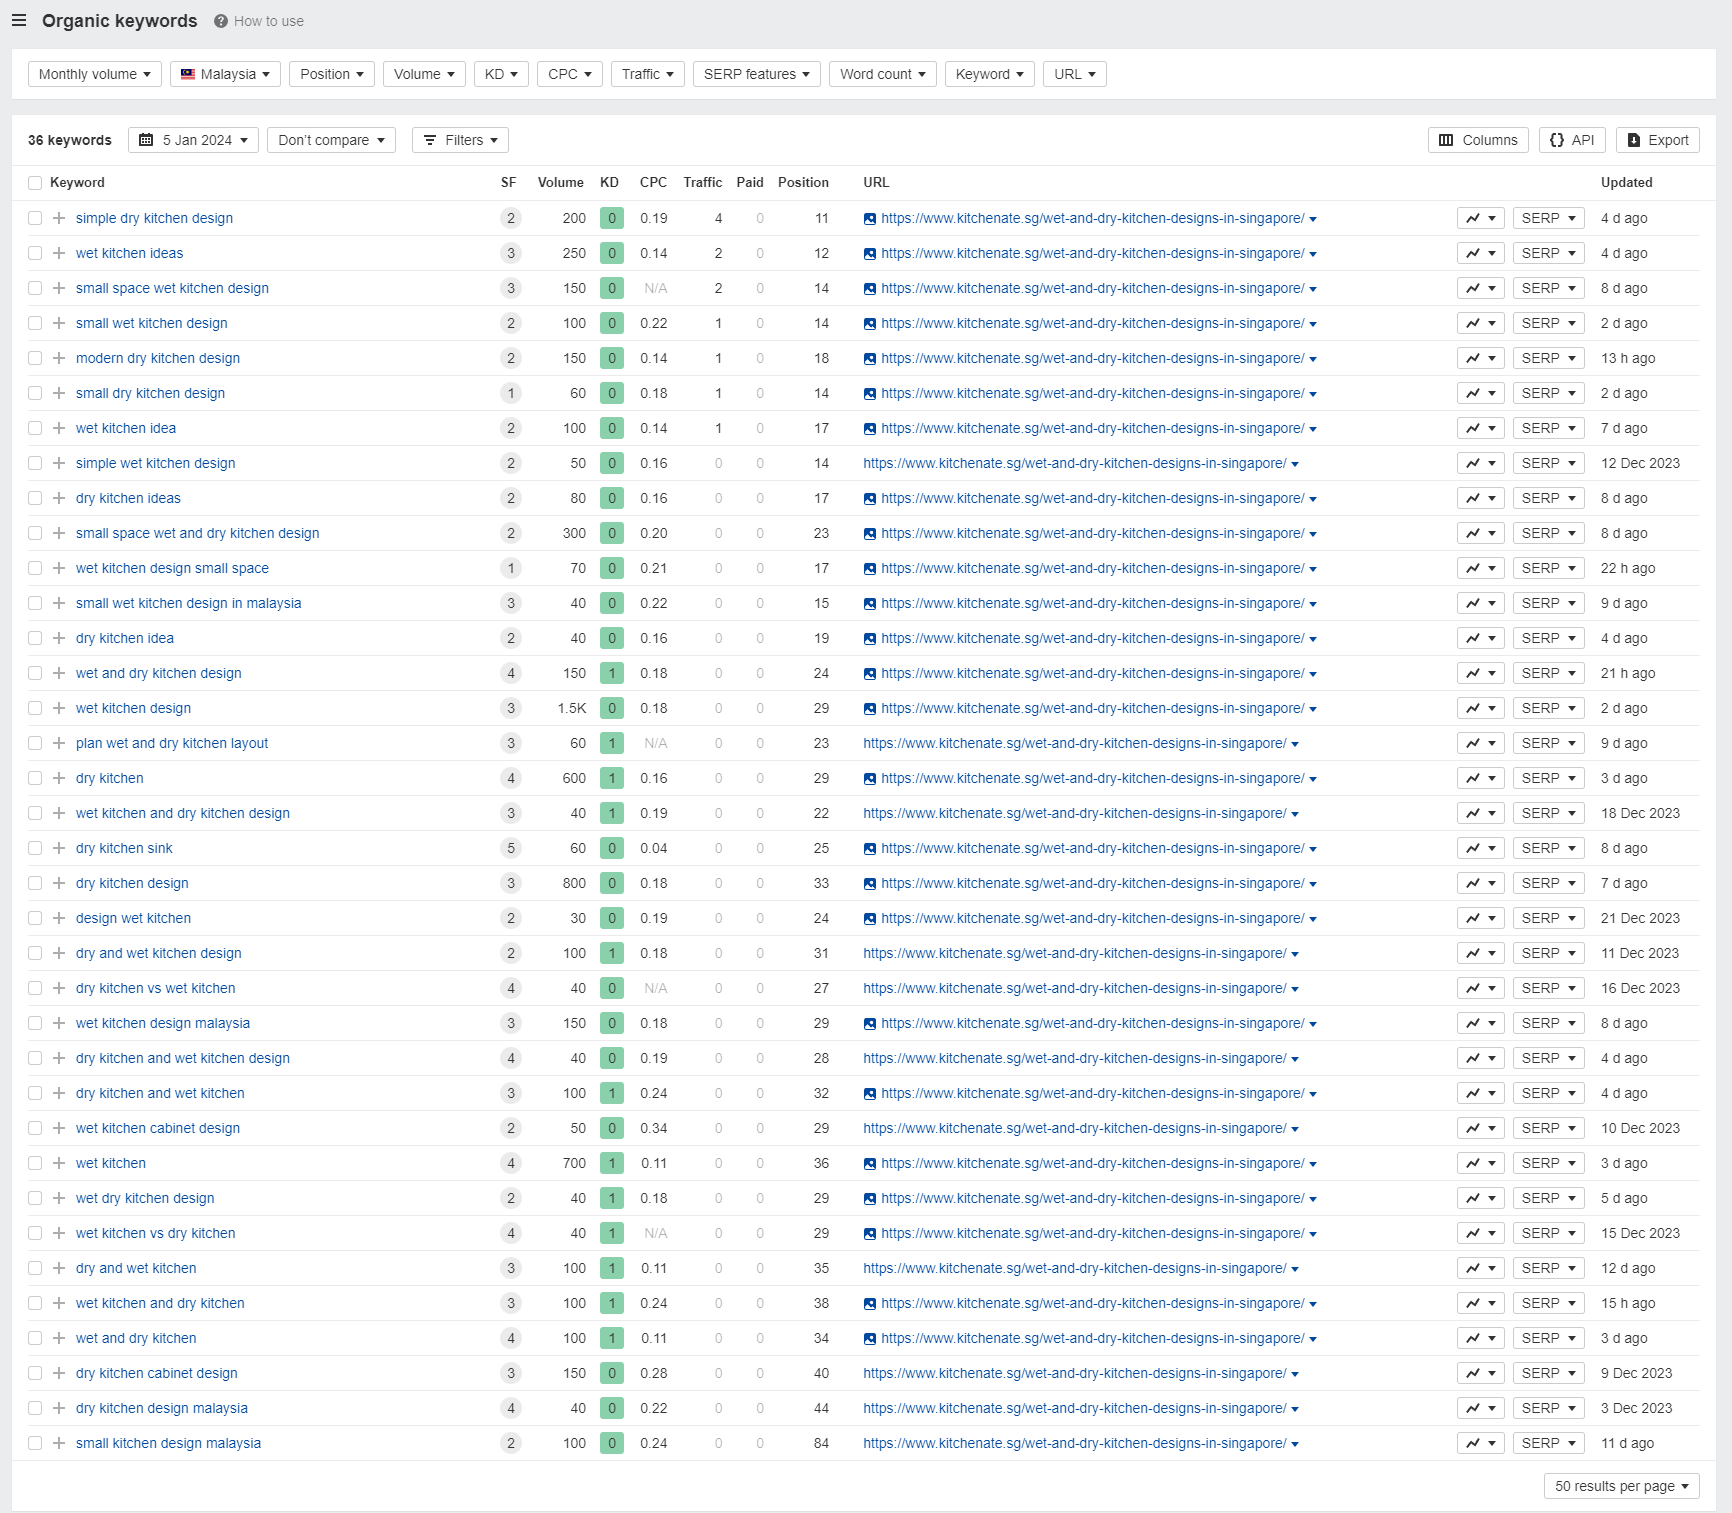
Task: Open history chart for 'modern dry kitchen design'
Action: (x=1480, y=358)
